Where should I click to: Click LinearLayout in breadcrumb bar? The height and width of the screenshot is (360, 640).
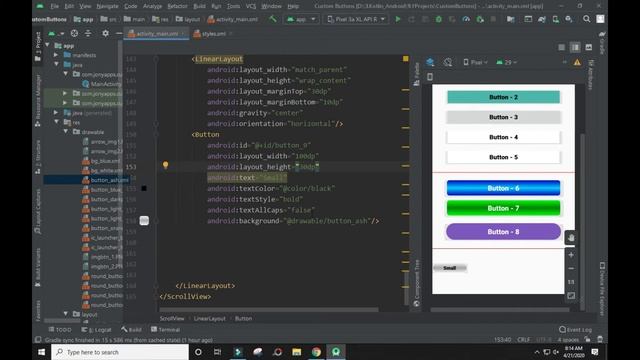209,318
